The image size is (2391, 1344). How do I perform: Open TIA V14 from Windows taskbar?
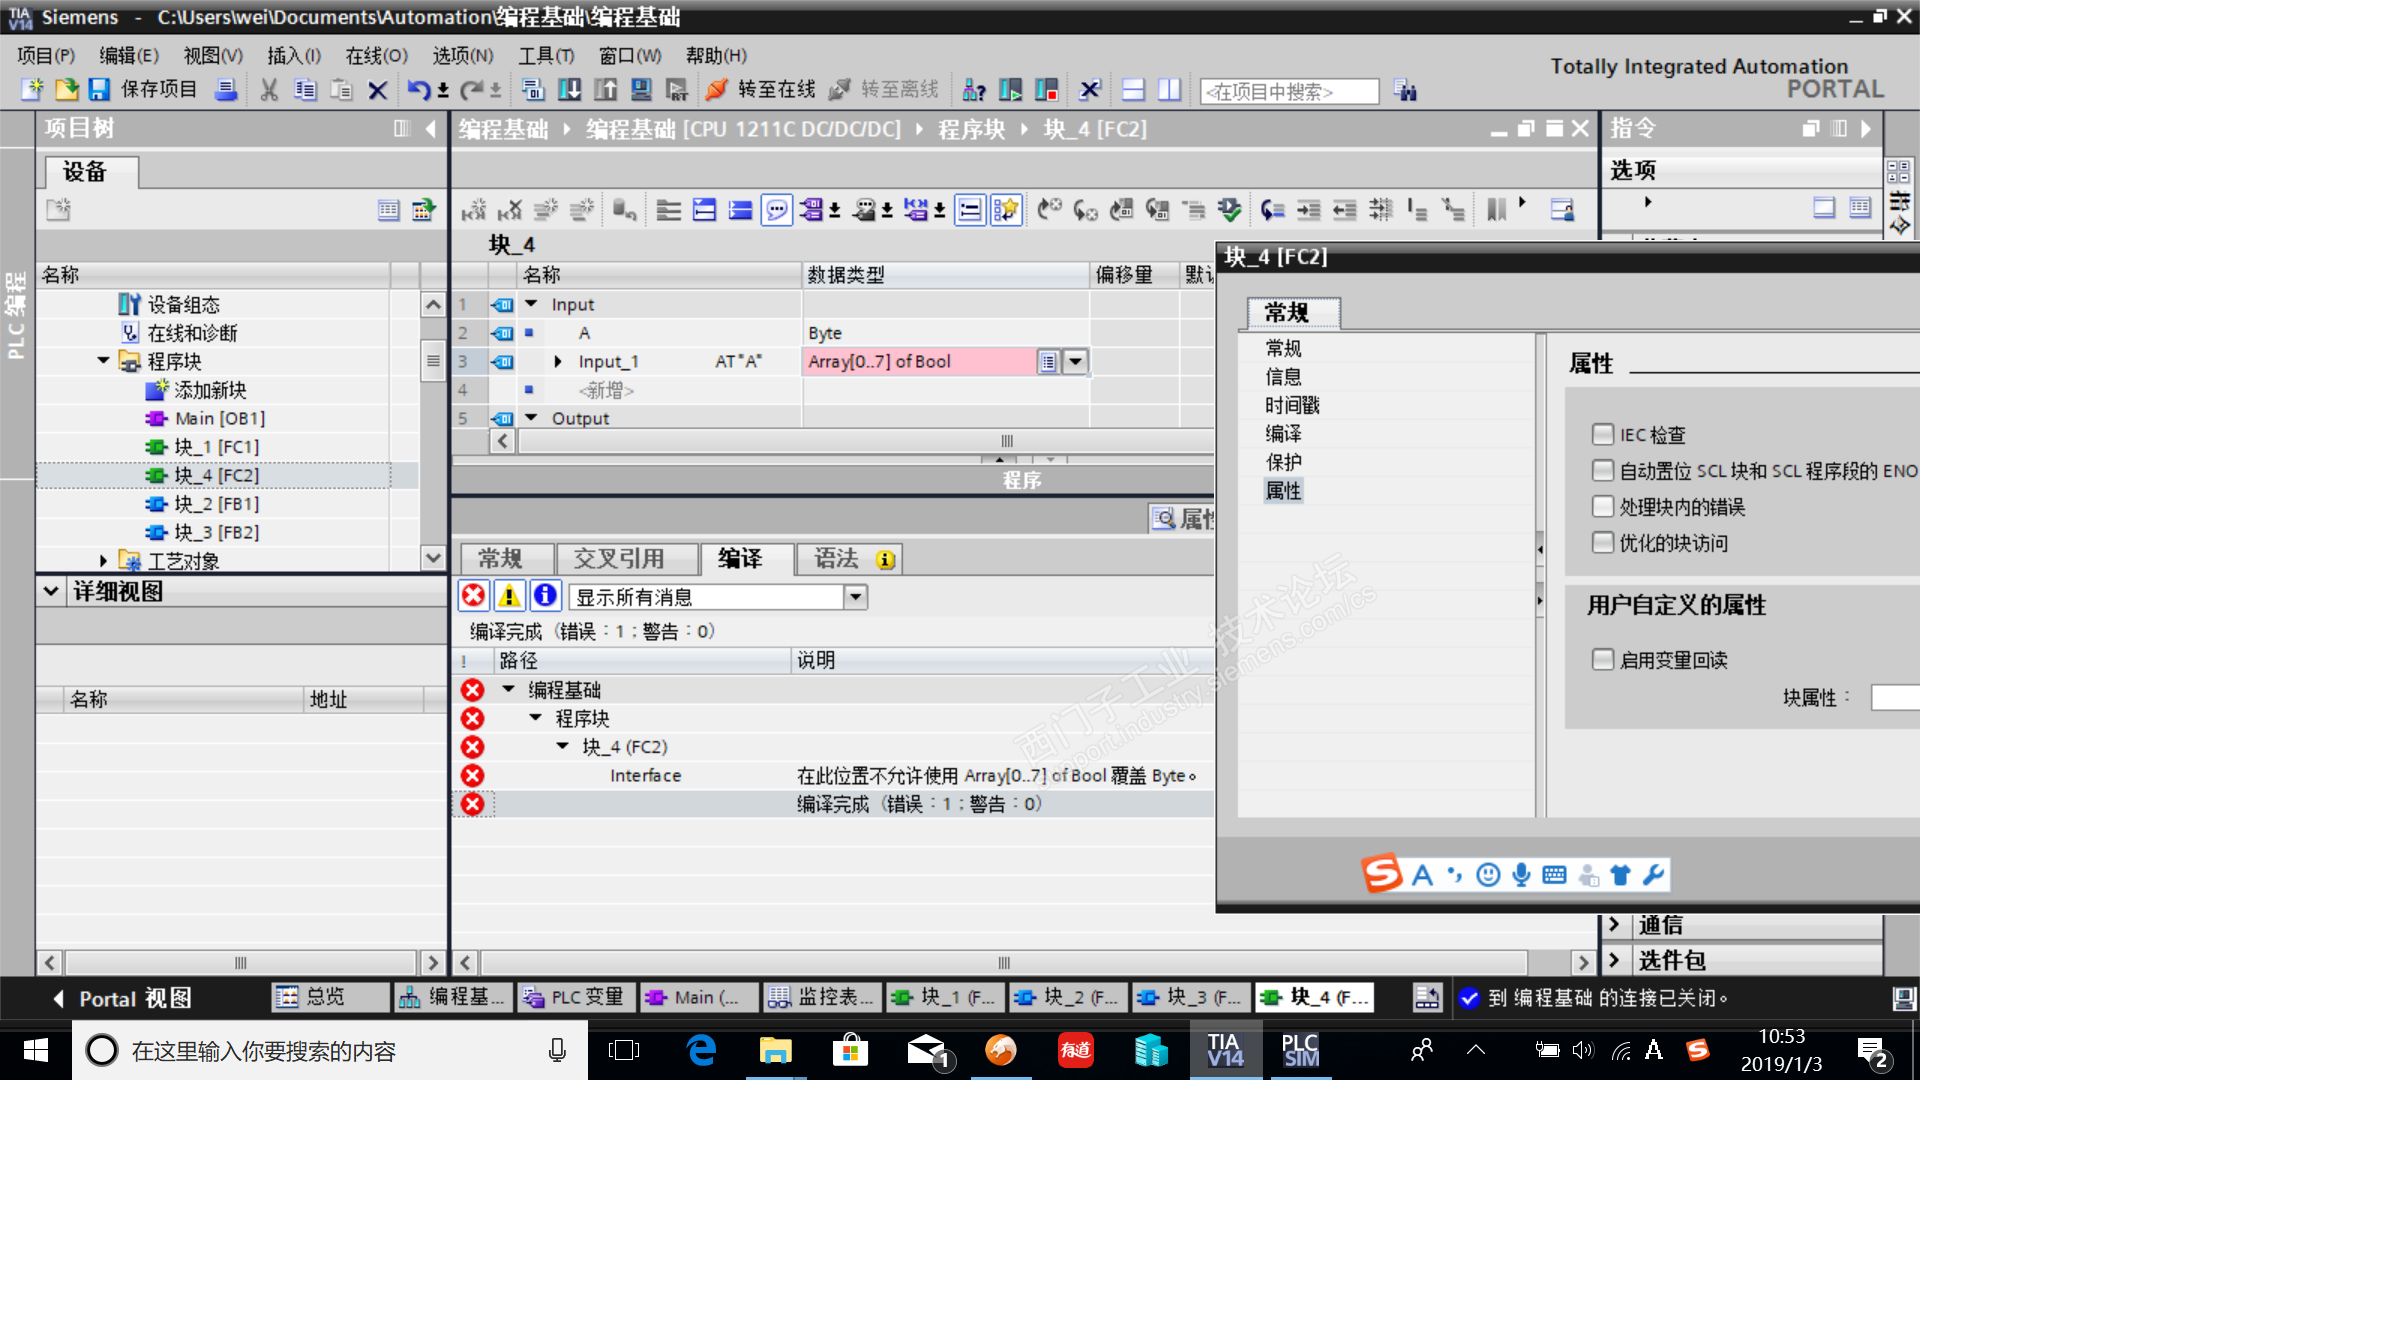point(1225,1050)
